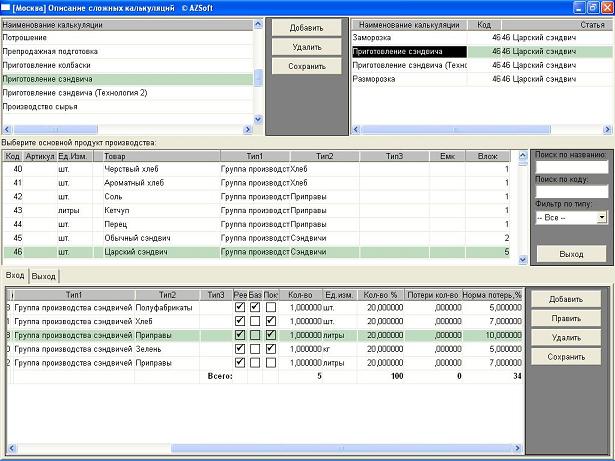Select Соль product row
This screenshot has width=615, height=461.
pyautogui.click(x=257, y=197)
